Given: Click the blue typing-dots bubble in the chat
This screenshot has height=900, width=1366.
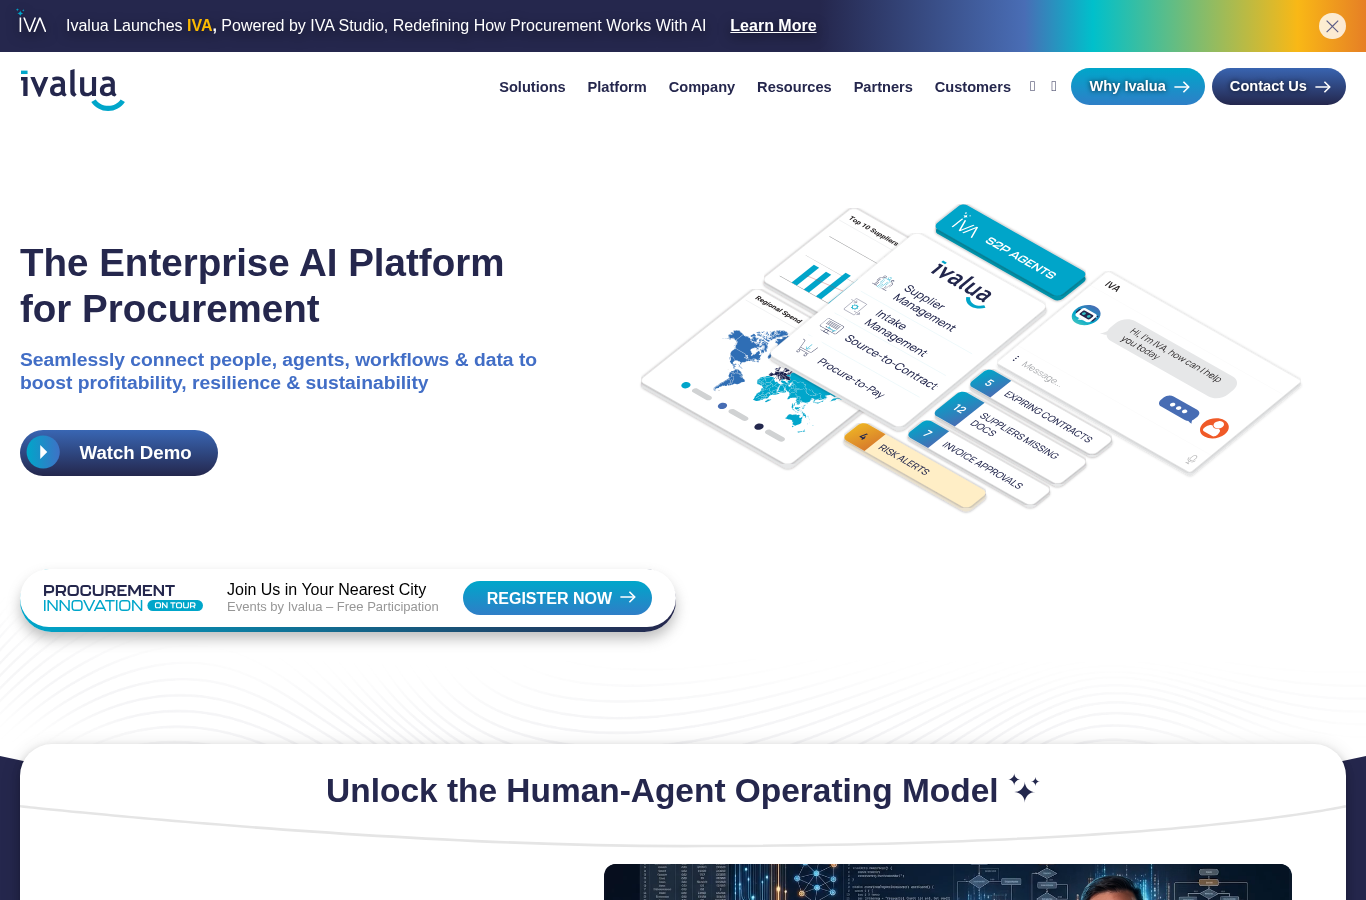Looking at the screenshot, I should [x=1178, y=408].
